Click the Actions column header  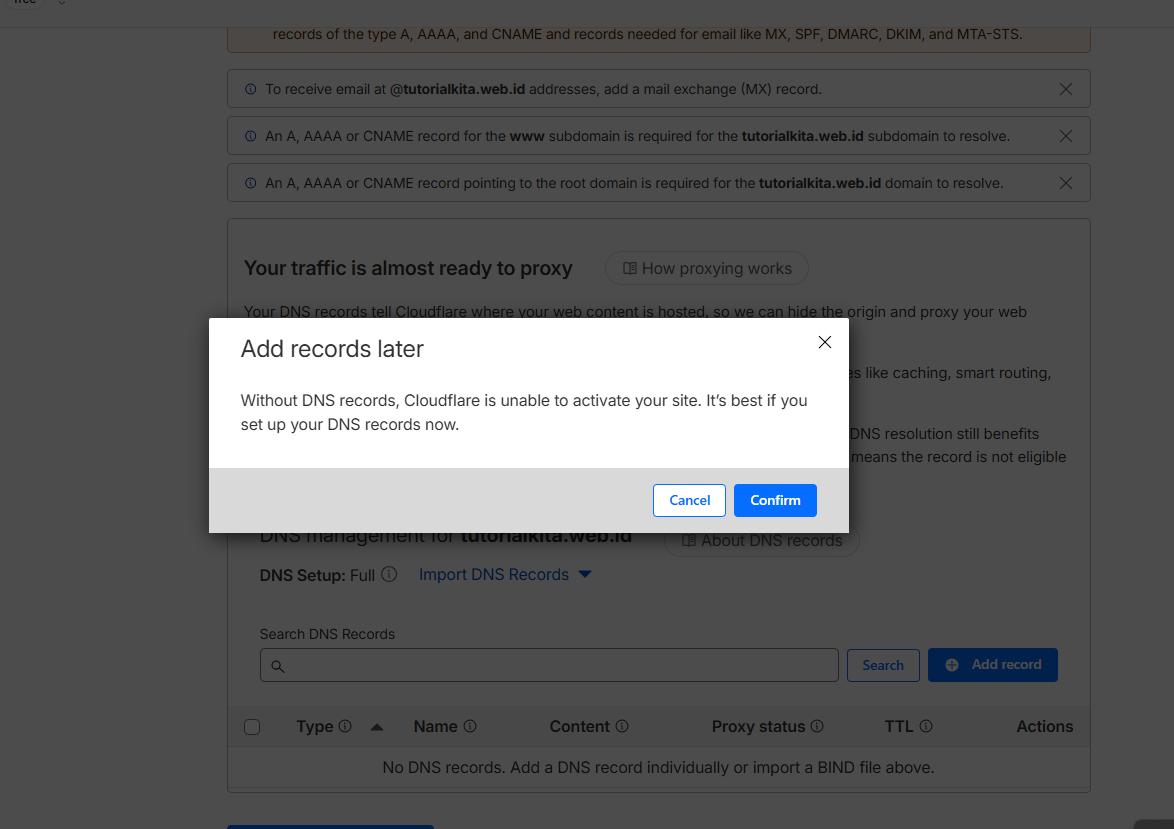point(1044,726)
